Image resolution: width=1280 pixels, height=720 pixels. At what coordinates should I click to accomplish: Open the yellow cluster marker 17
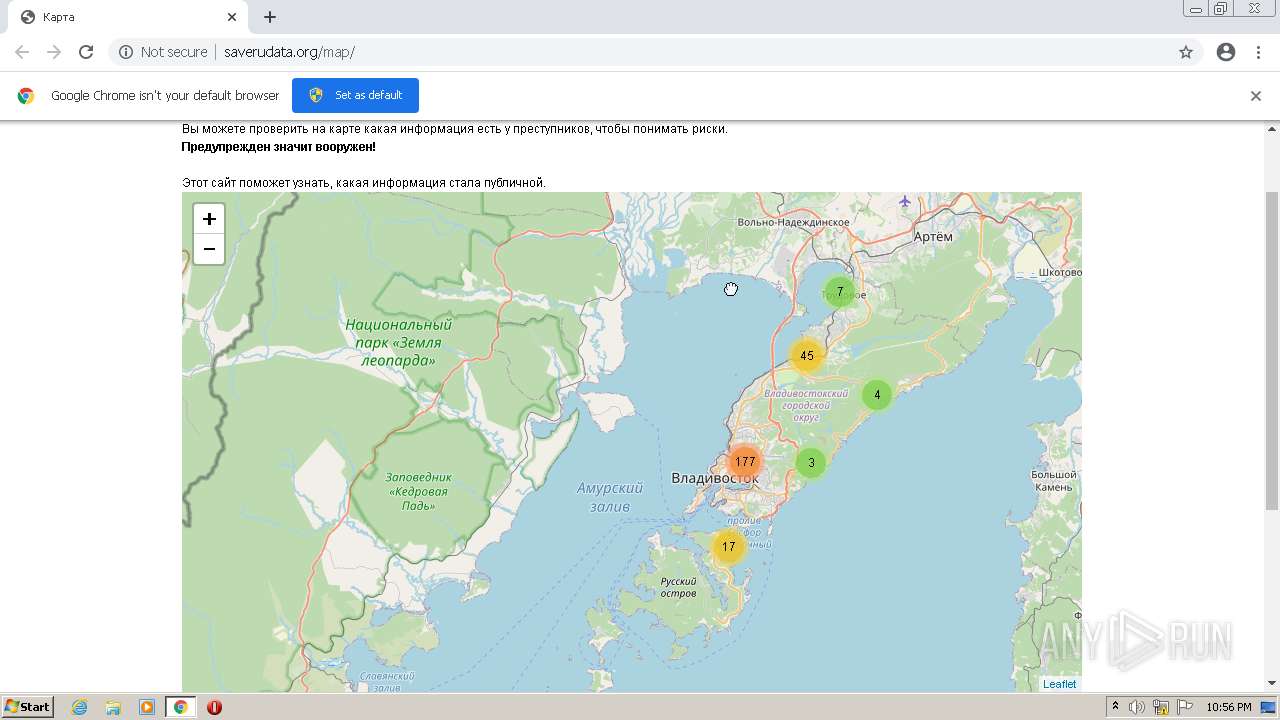click(729, 547)
